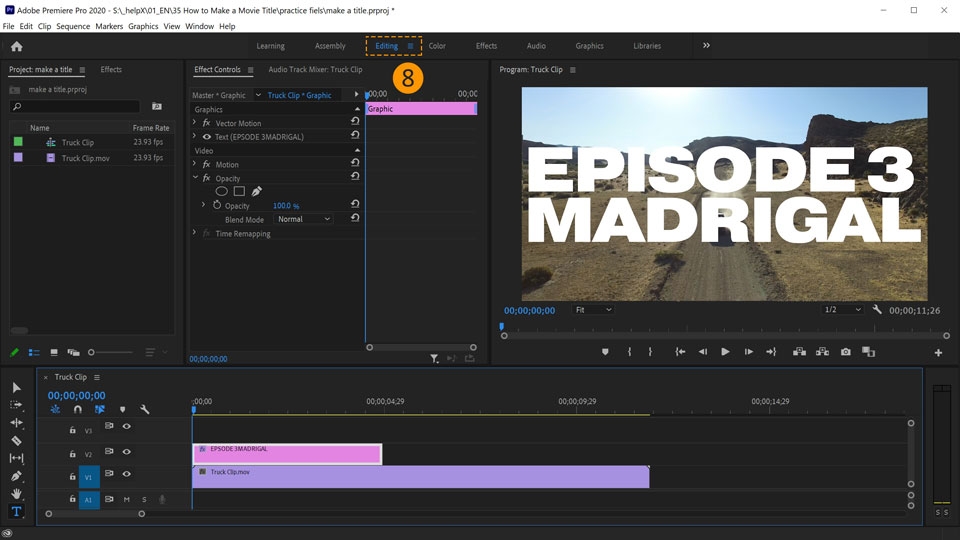Screen dimensions: 960x540
Task: Open timeline display settings wrench
Action: coord(145,409)
